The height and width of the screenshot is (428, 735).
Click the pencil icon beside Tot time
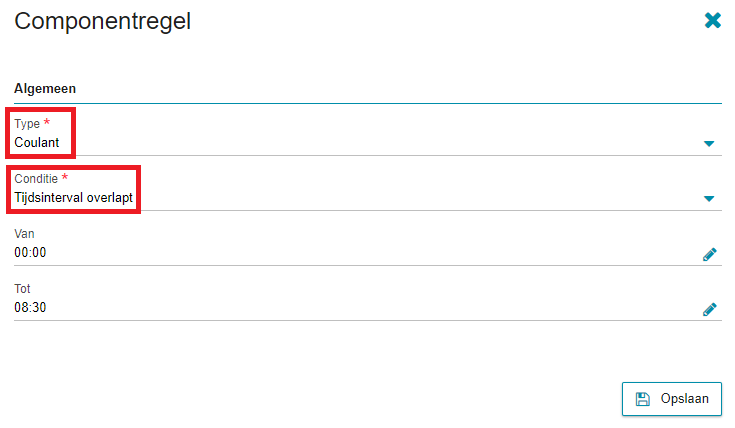[710, 309]
